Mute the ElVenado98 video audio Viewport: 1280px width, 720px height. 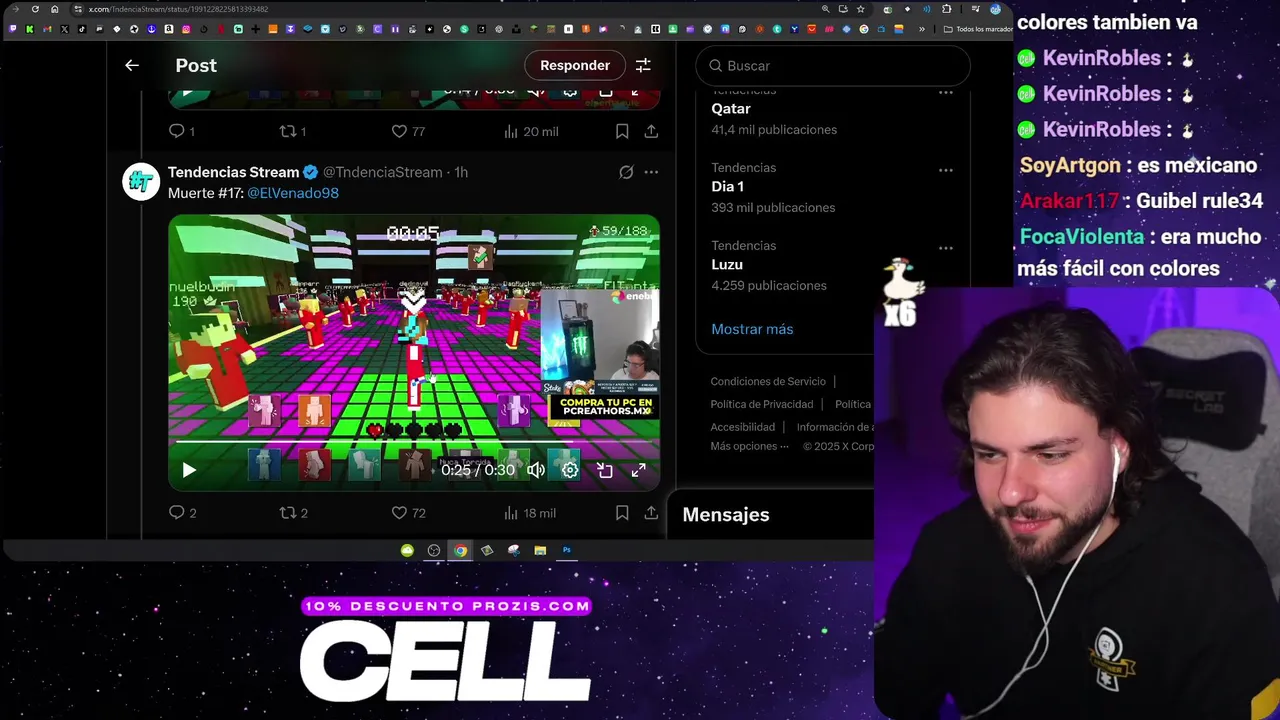click(536, 470)
